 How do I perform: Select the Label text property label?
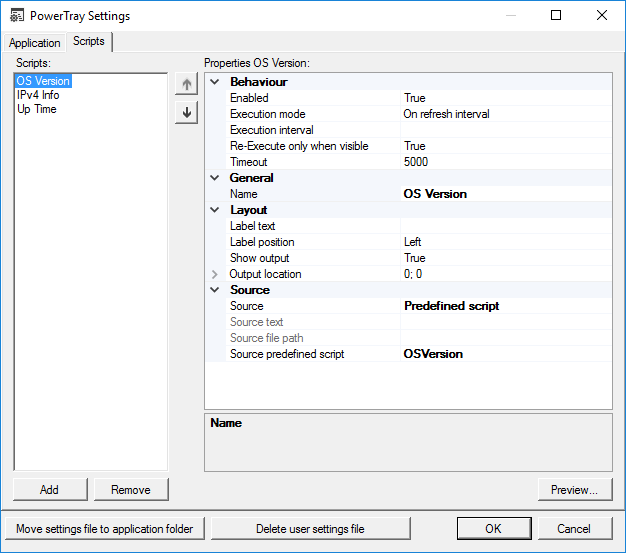click(x=252, y=226)
